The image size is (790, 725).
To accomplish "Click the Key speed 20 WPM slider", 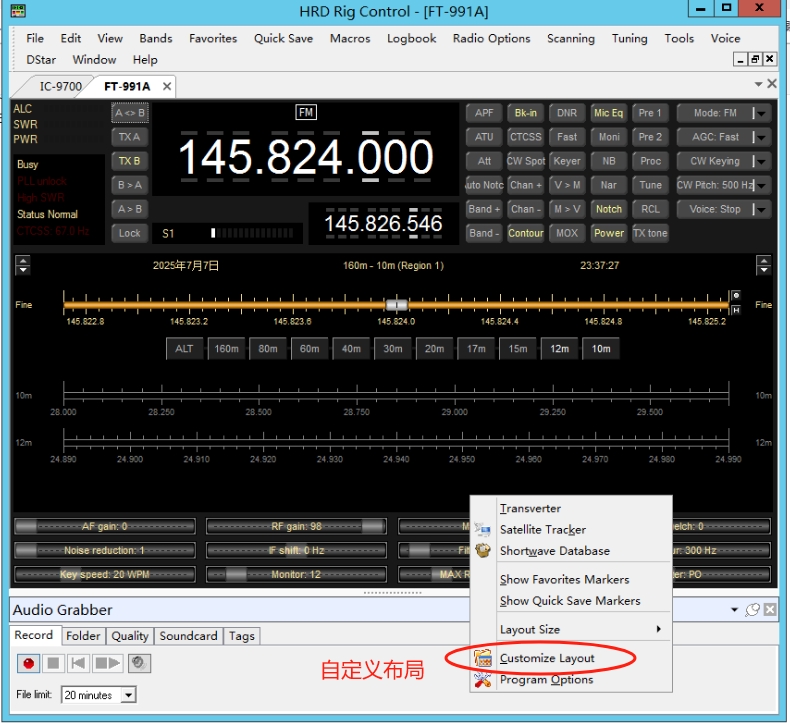I will [105, 574].
